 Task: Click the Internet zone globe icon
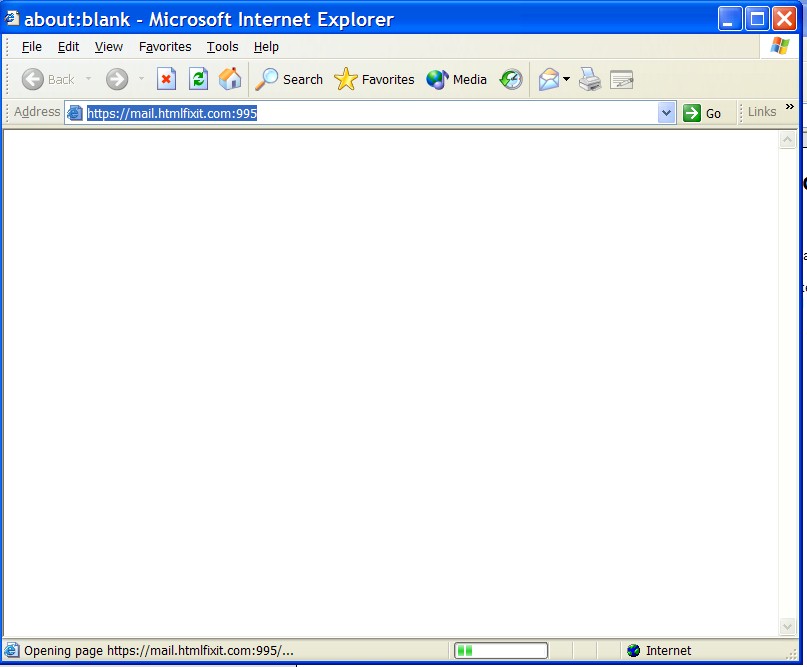634,651
